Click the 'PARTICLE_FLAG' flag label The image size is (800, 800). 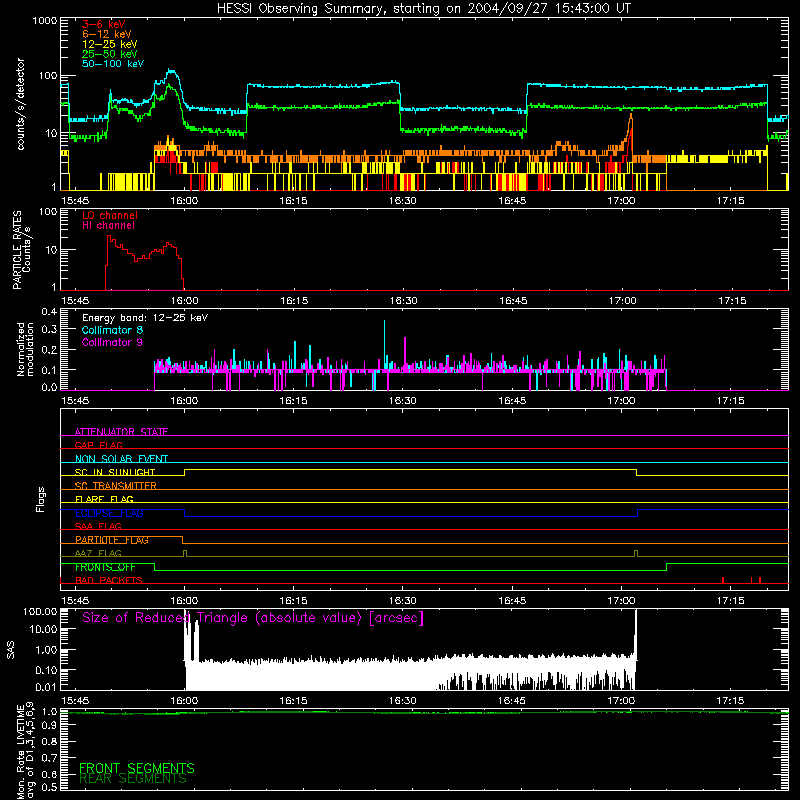click(x=112, y=540)
